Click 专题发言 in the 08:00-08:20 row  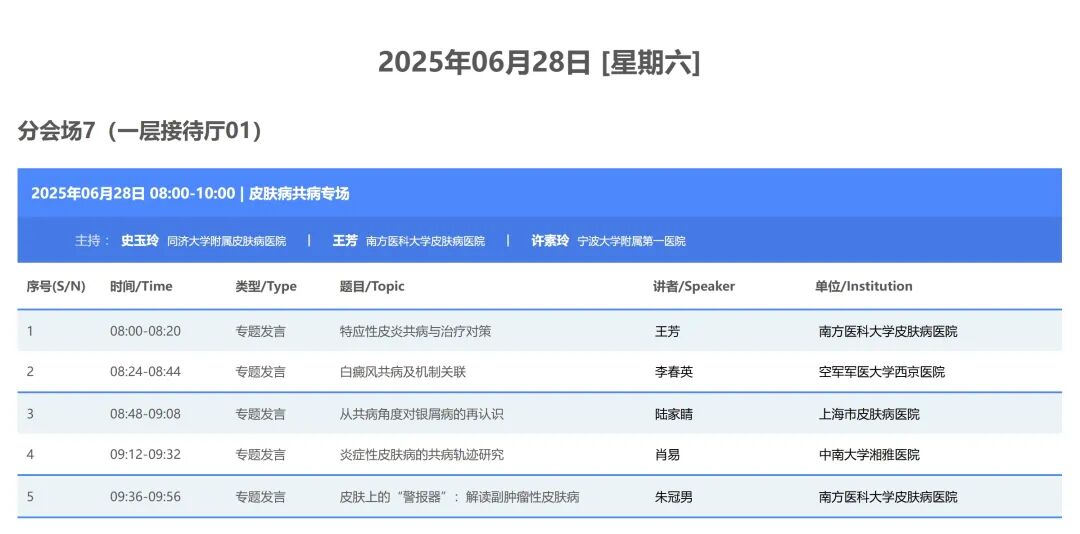tap(260, 331)
